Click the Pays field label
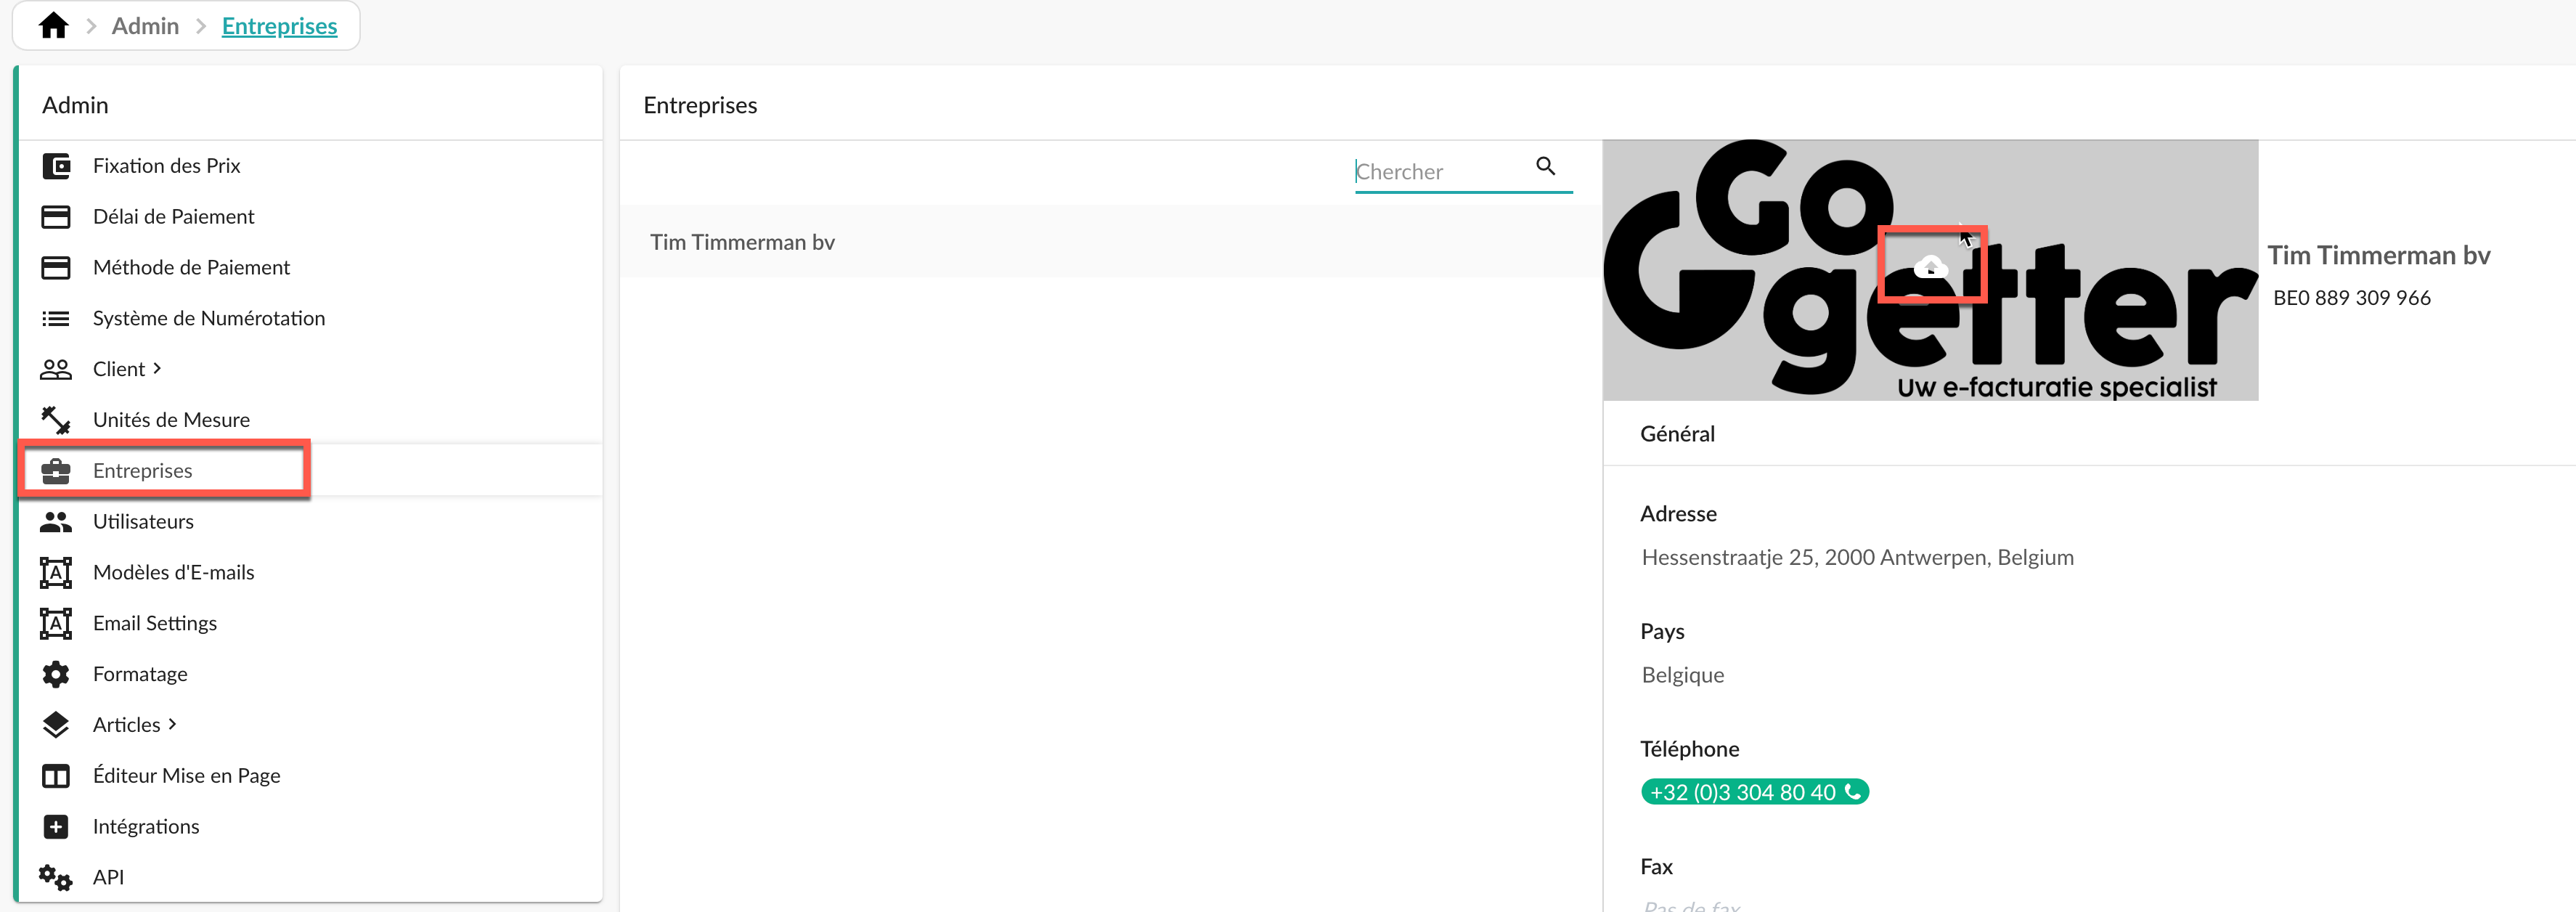This screenshot has width=2576, height=912. [1662, 632]
